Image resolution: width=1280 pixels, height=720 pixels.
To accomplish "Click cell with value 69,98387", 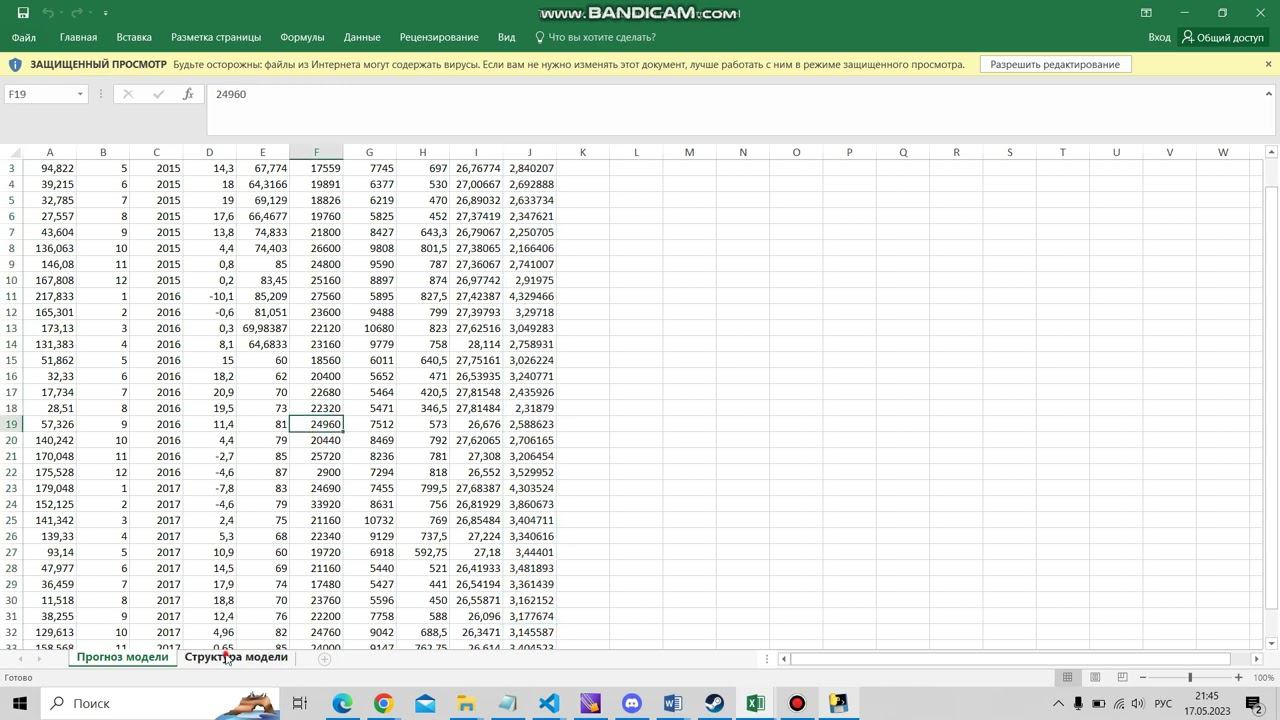I will point(263,328).
